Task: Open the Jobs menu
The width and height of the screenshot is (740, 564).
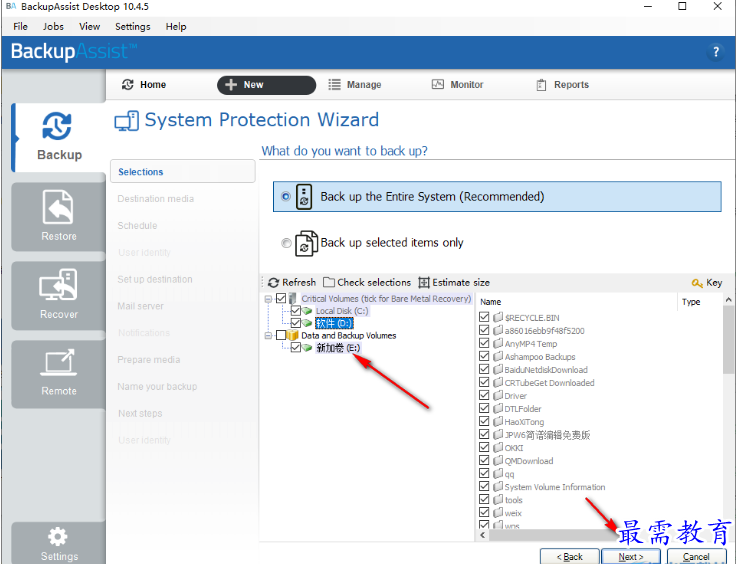Action: (x=53, y=26)
